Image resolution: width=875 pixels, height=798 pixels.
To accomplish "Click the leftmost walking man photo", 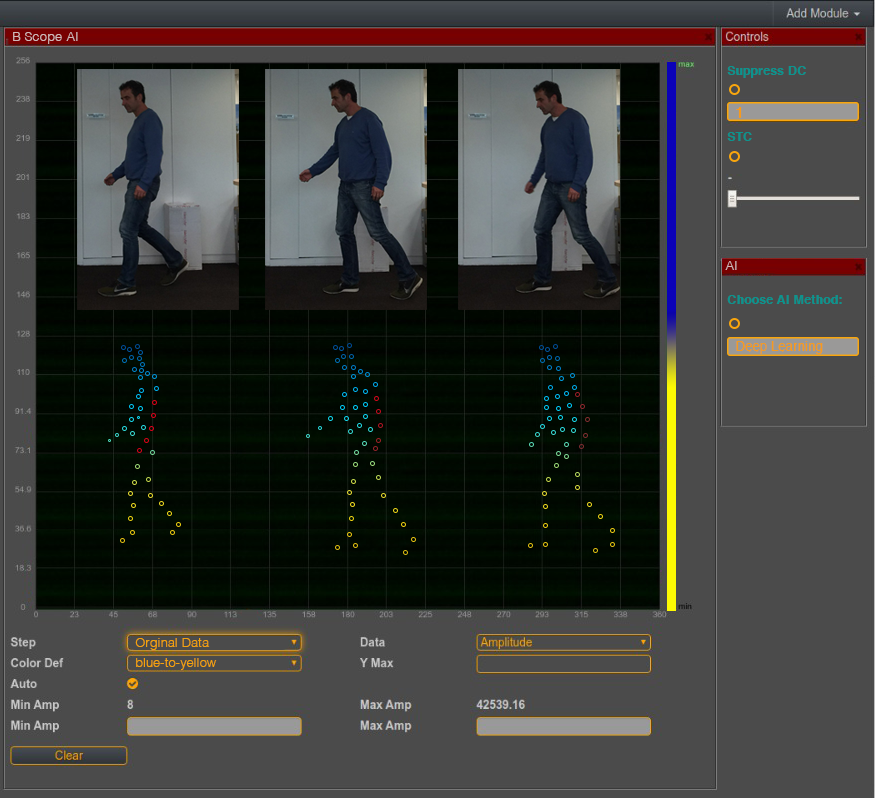I will point(157,188).
